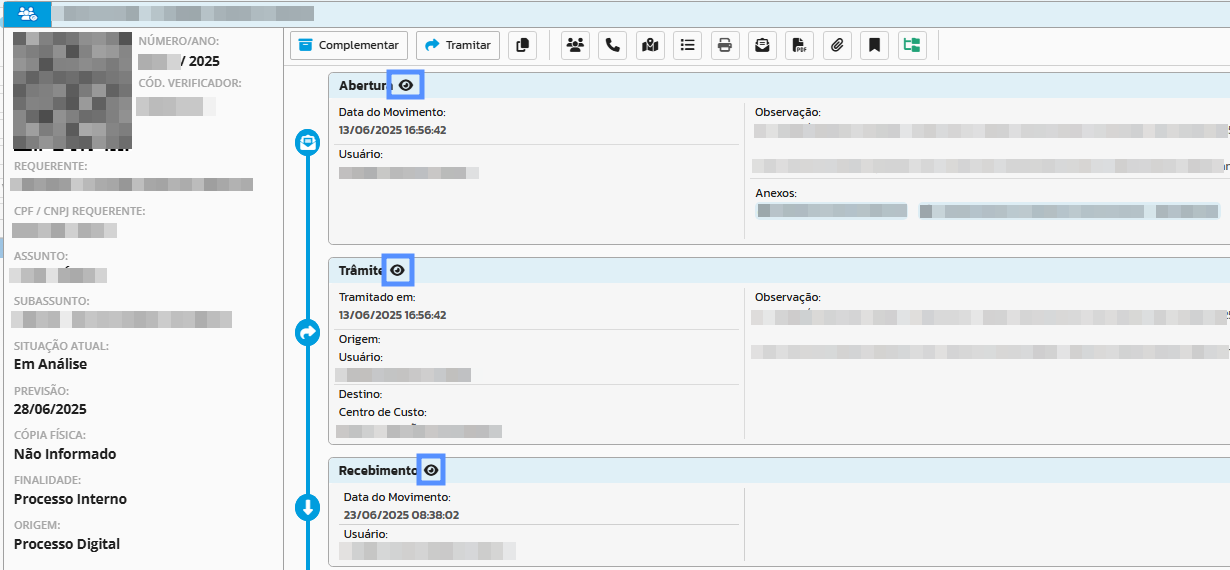Click the Em Análise status text
The image size is (1230, 570).
(50, 364)
